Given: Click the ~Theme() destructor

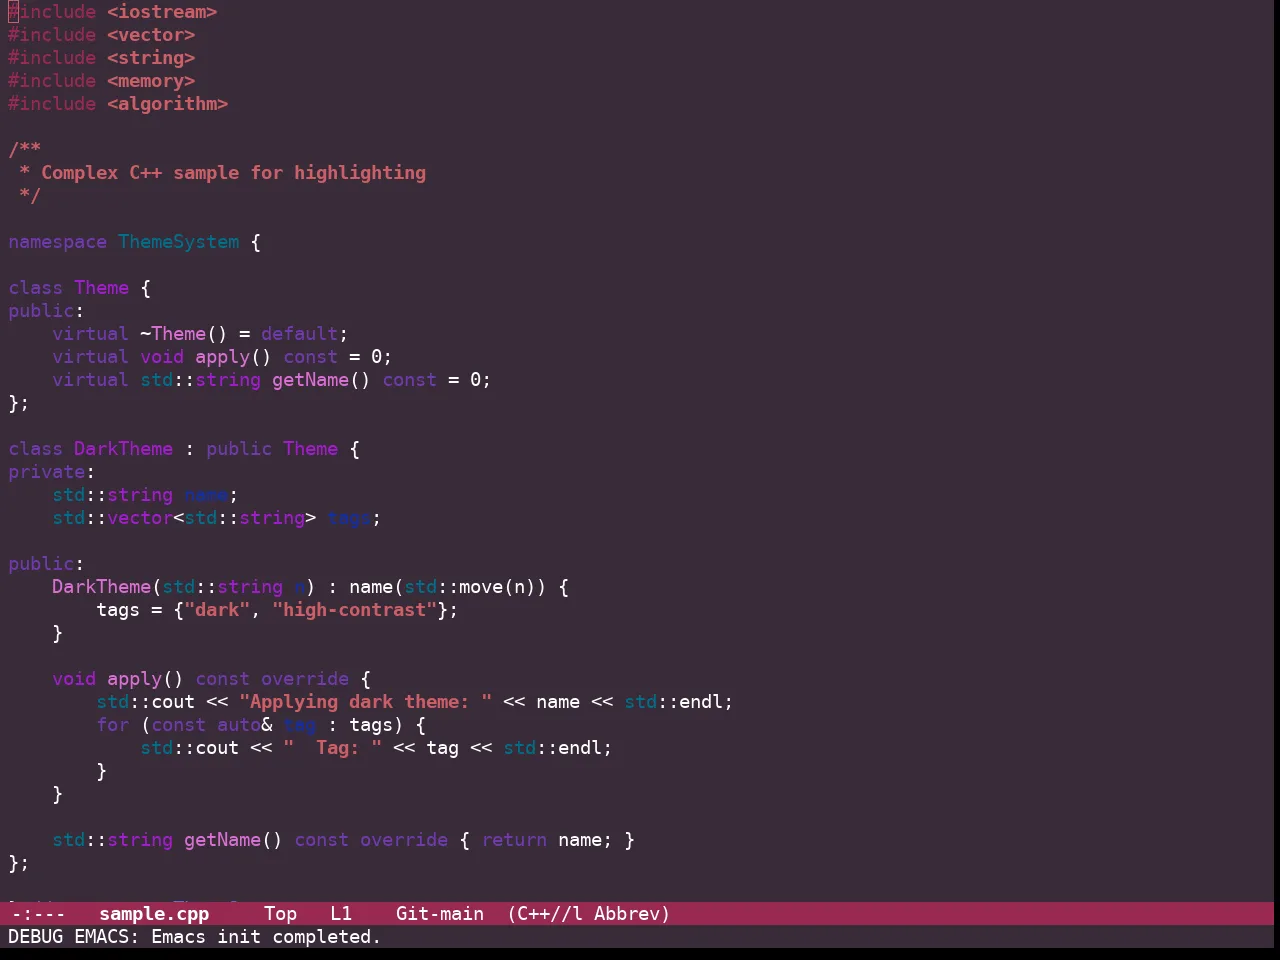Looking at the screenshot, I should click(184, 334).
